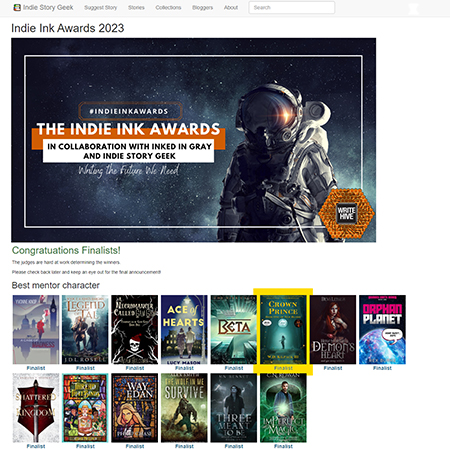View the Beta book cover

(x=234, y=329)
